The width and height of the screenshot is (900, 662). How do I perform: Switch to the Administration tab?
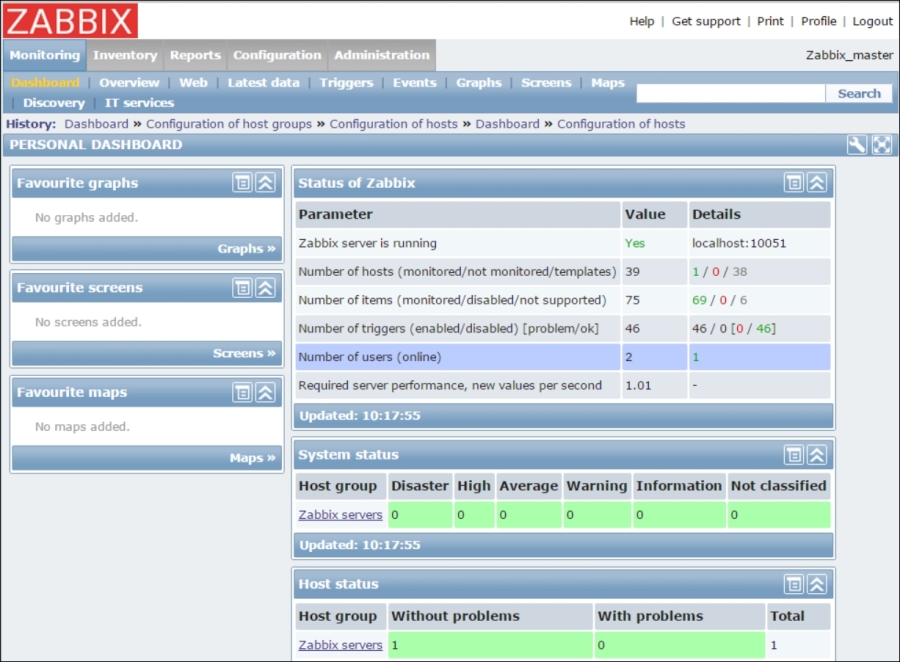[x=382, y=55]
